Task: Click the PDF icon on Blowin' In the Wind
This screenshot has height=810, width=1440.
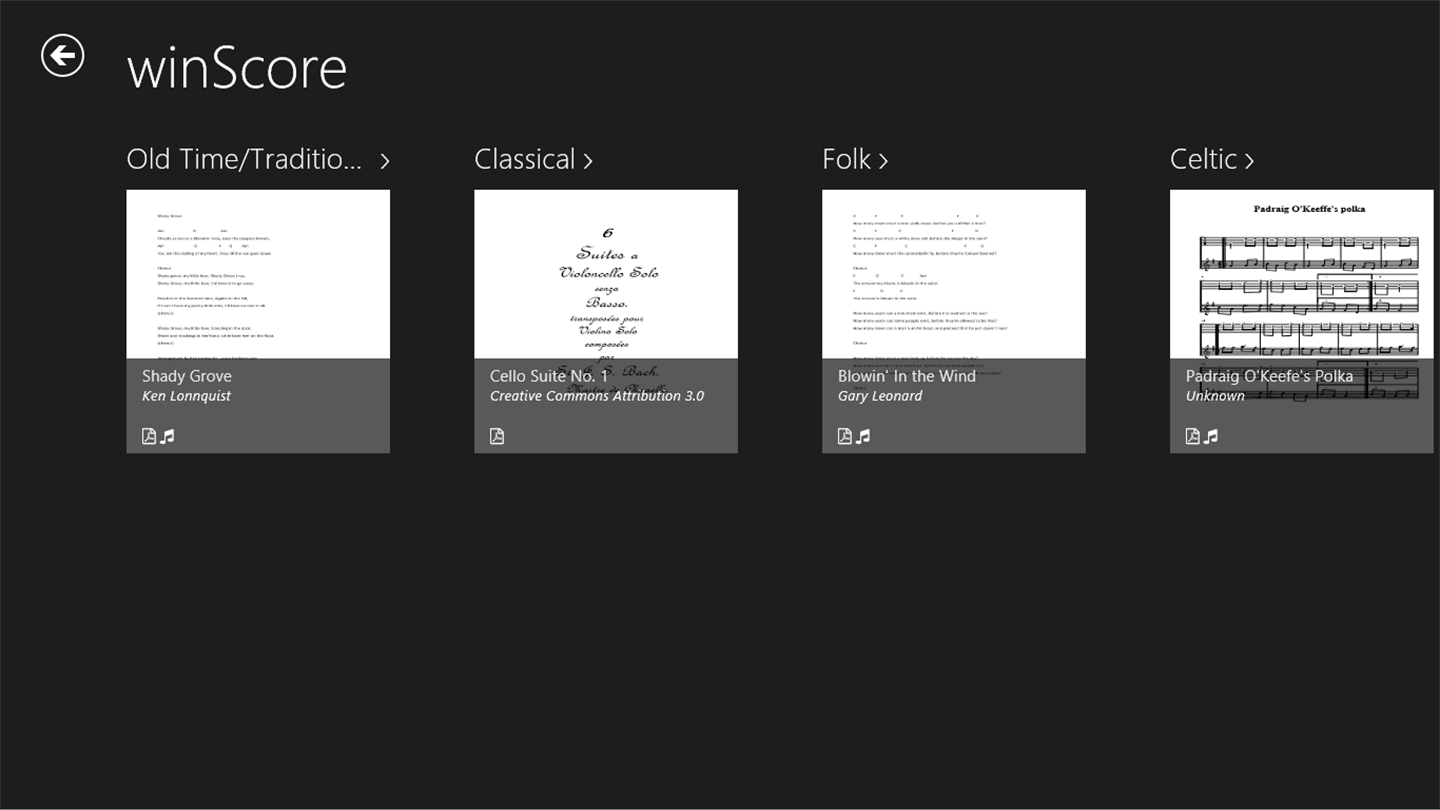Action: pos(845,436)
